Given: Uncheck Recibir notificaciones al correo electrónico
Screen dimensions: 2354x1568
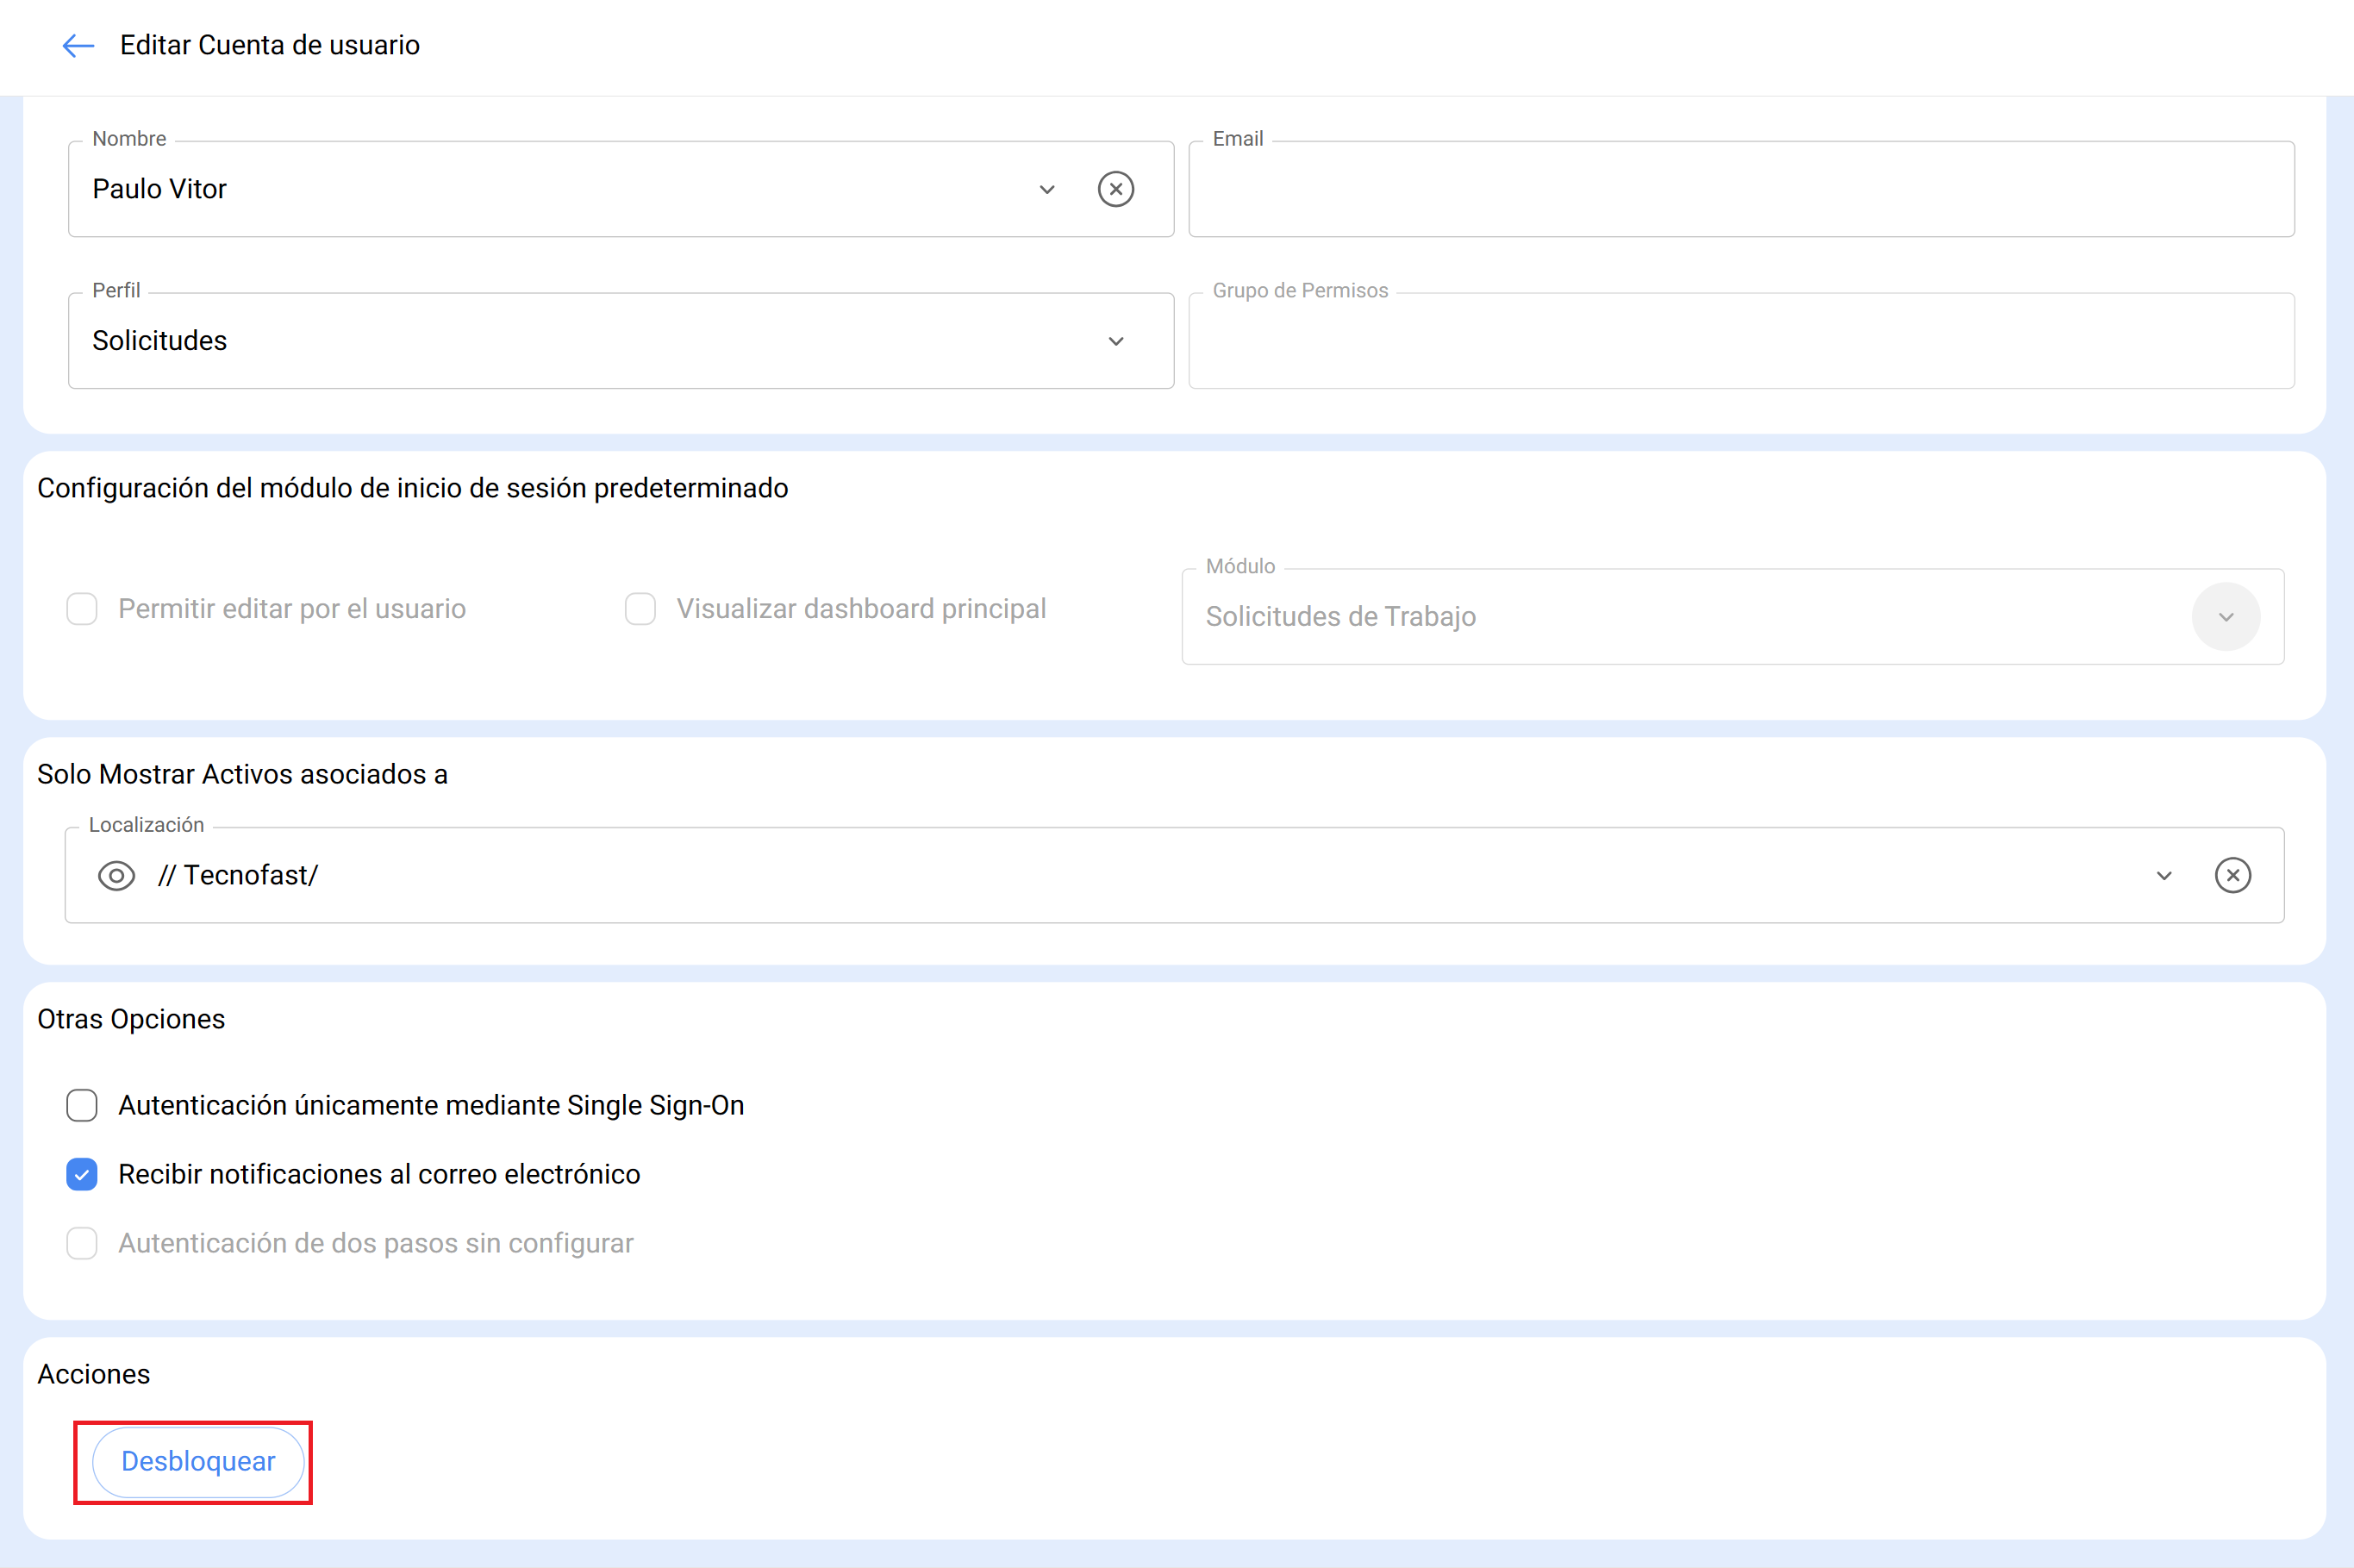Looking at the screenshot, I should (82, 1174).
